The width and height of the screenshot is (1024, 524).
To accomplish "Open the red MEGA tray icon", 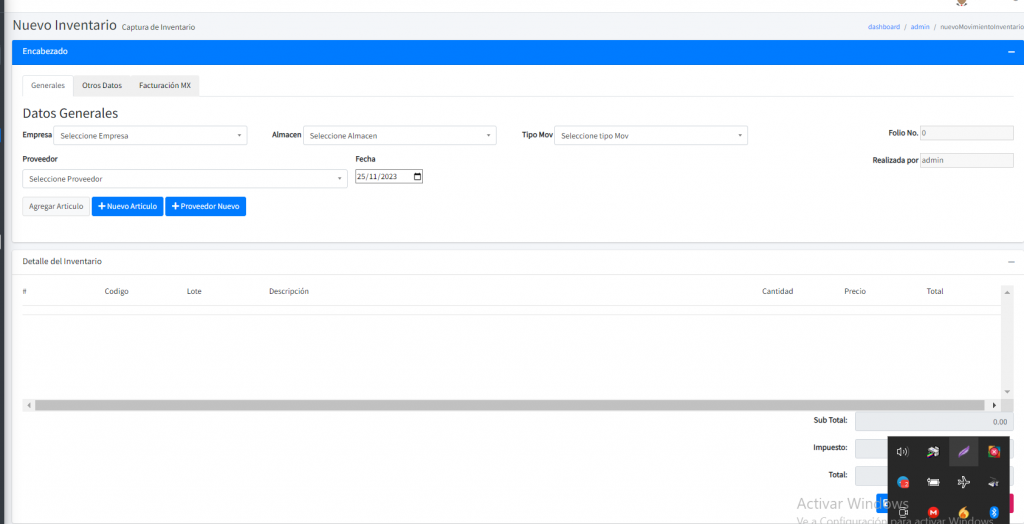I will click(x=933, y=512).
